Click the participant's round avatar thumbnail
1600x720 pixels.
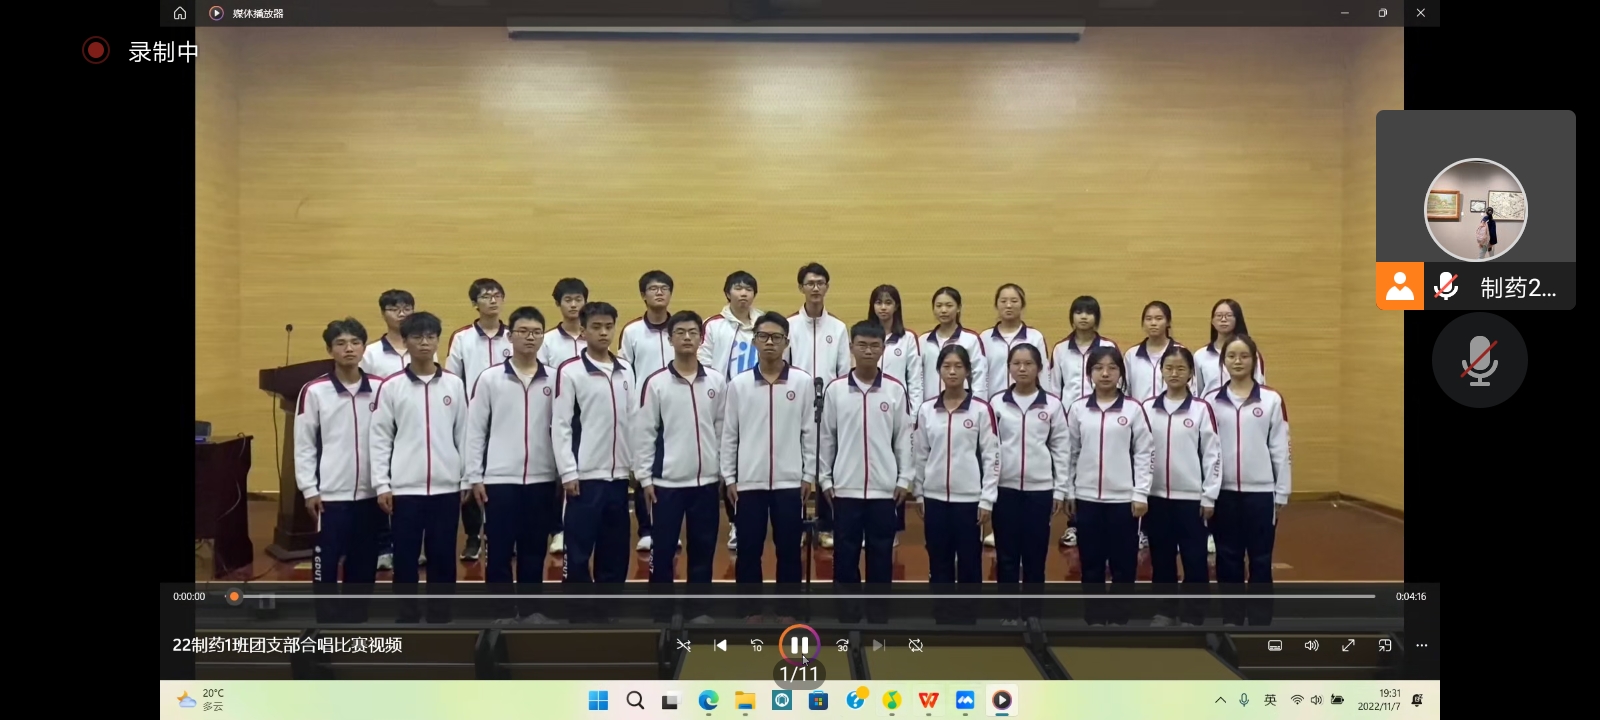click(1475, 210)
